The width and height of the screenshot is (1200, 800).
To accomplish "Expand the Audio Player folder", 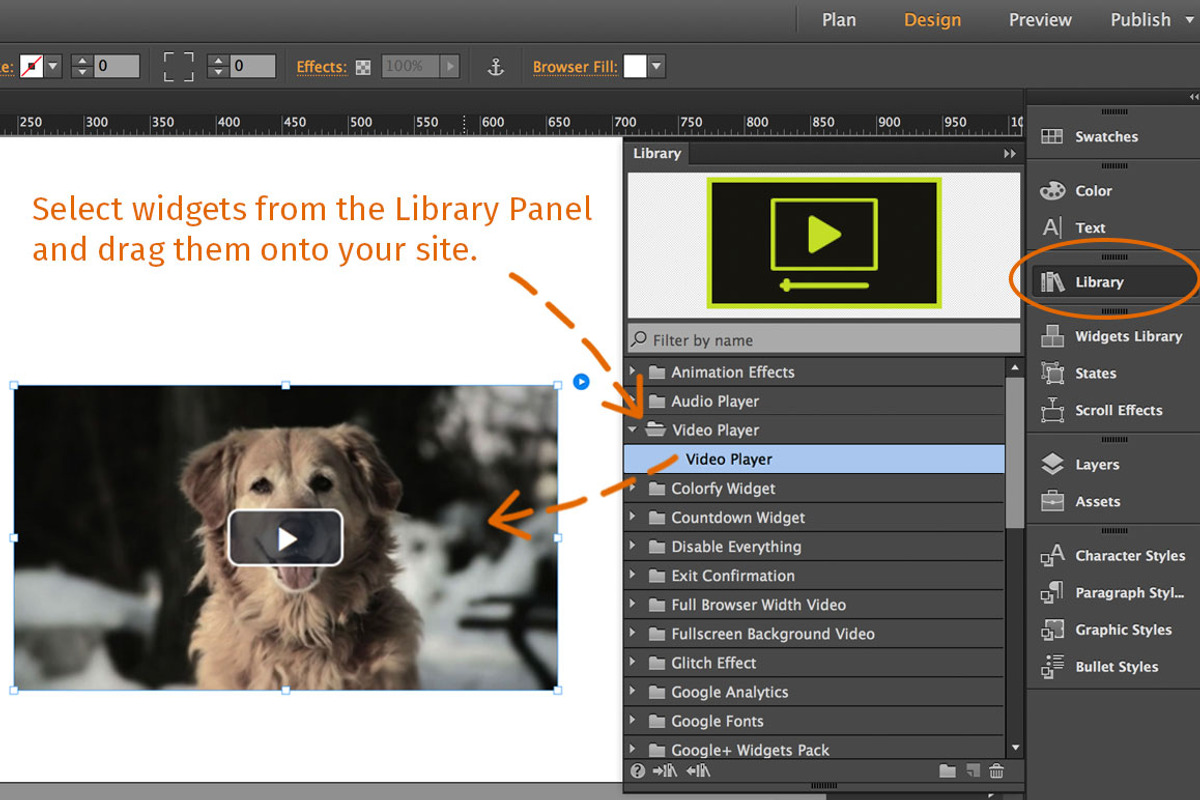I will point(633,401).
